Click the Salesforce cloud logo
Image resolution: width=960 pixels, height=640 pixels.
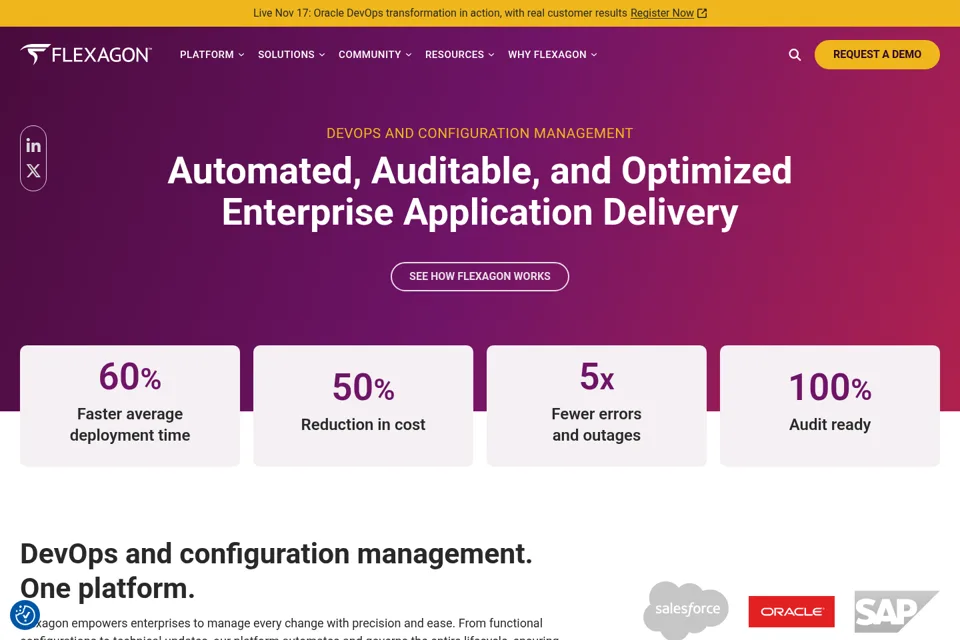click(x=686, y=610)
